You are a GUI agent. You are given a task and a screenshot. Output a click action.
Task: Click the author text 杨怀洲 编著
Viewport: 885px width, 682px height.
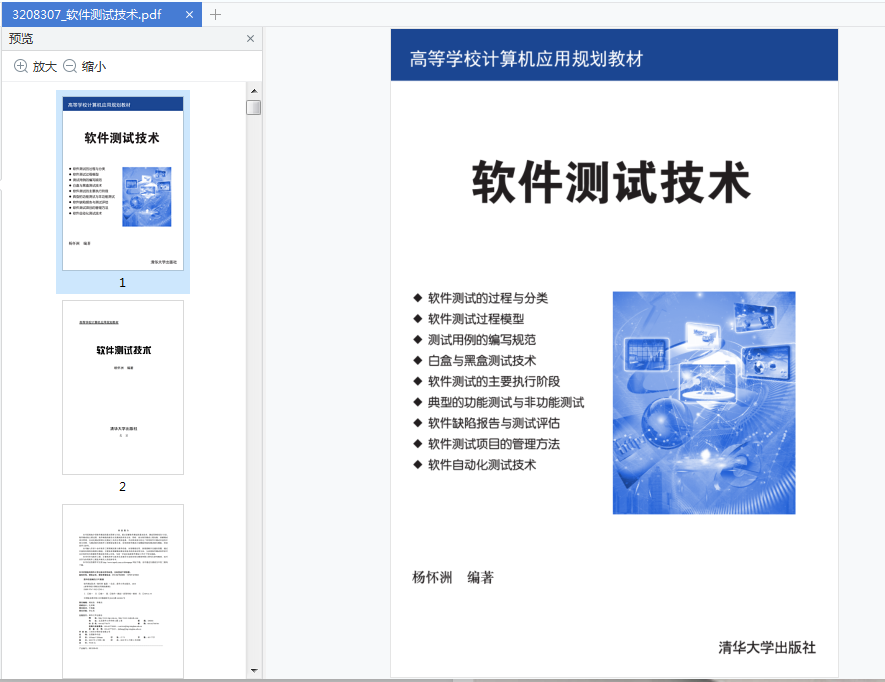coord(453,578)
